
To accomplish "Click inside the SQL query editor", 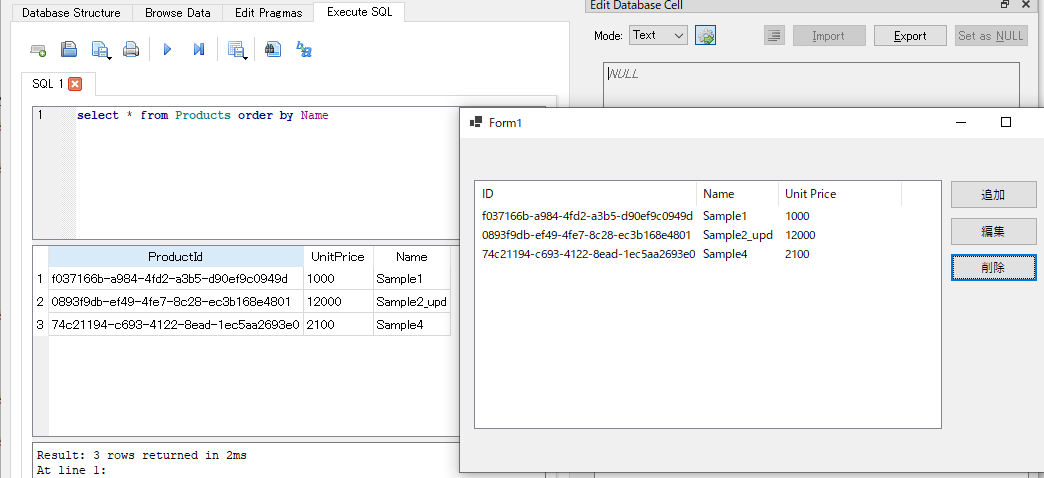I will point(266,173).
